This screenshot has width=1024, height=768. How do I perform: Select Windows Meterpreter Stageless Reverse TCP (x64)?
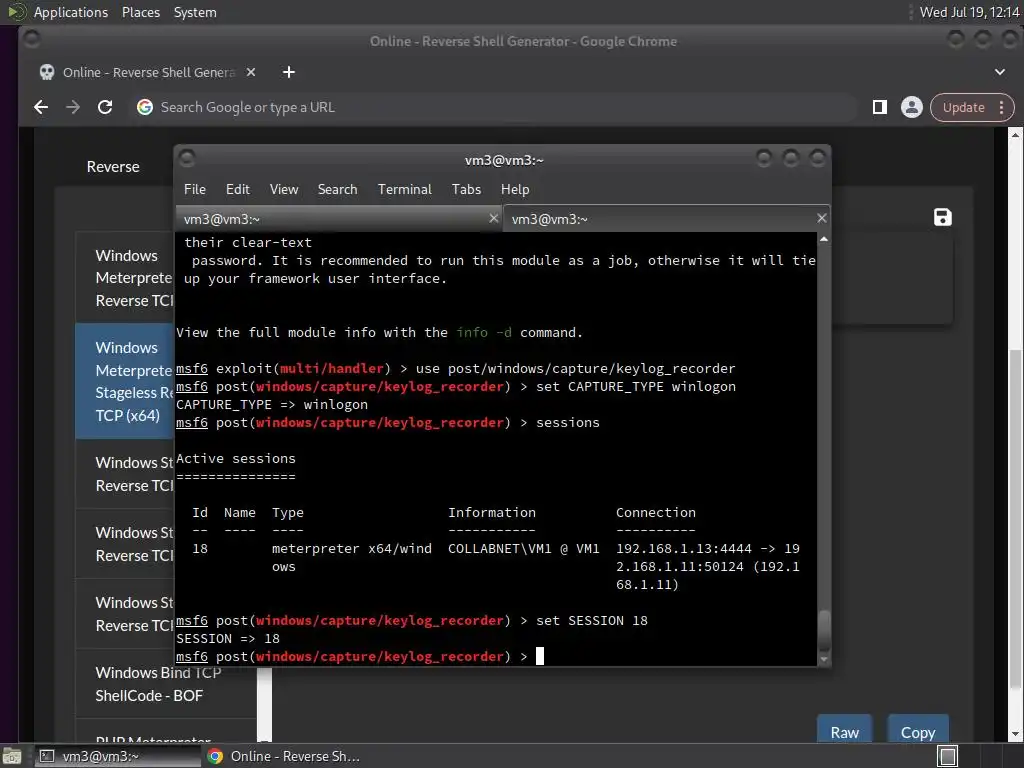tap(125, 381)
